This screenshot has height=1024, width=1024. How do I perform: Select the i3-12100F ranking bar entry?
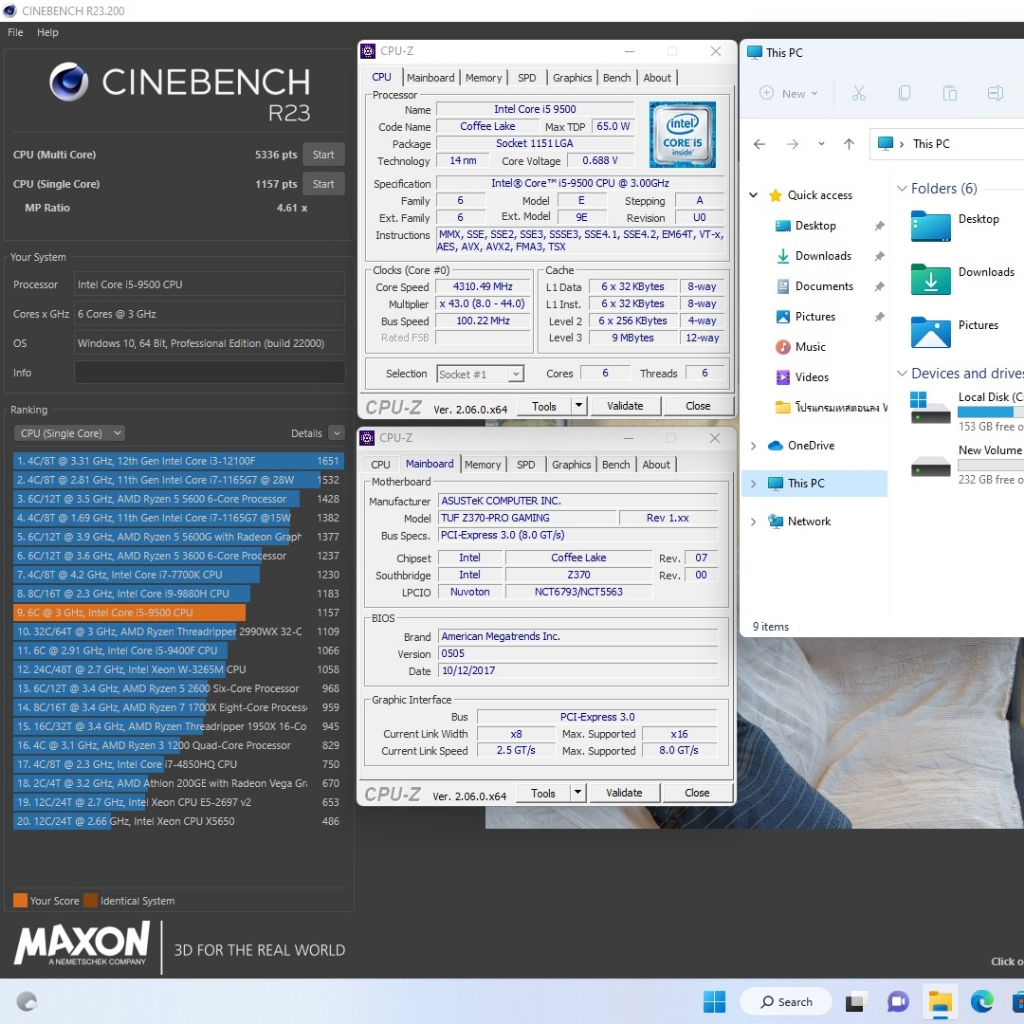[x=178, y=461]
